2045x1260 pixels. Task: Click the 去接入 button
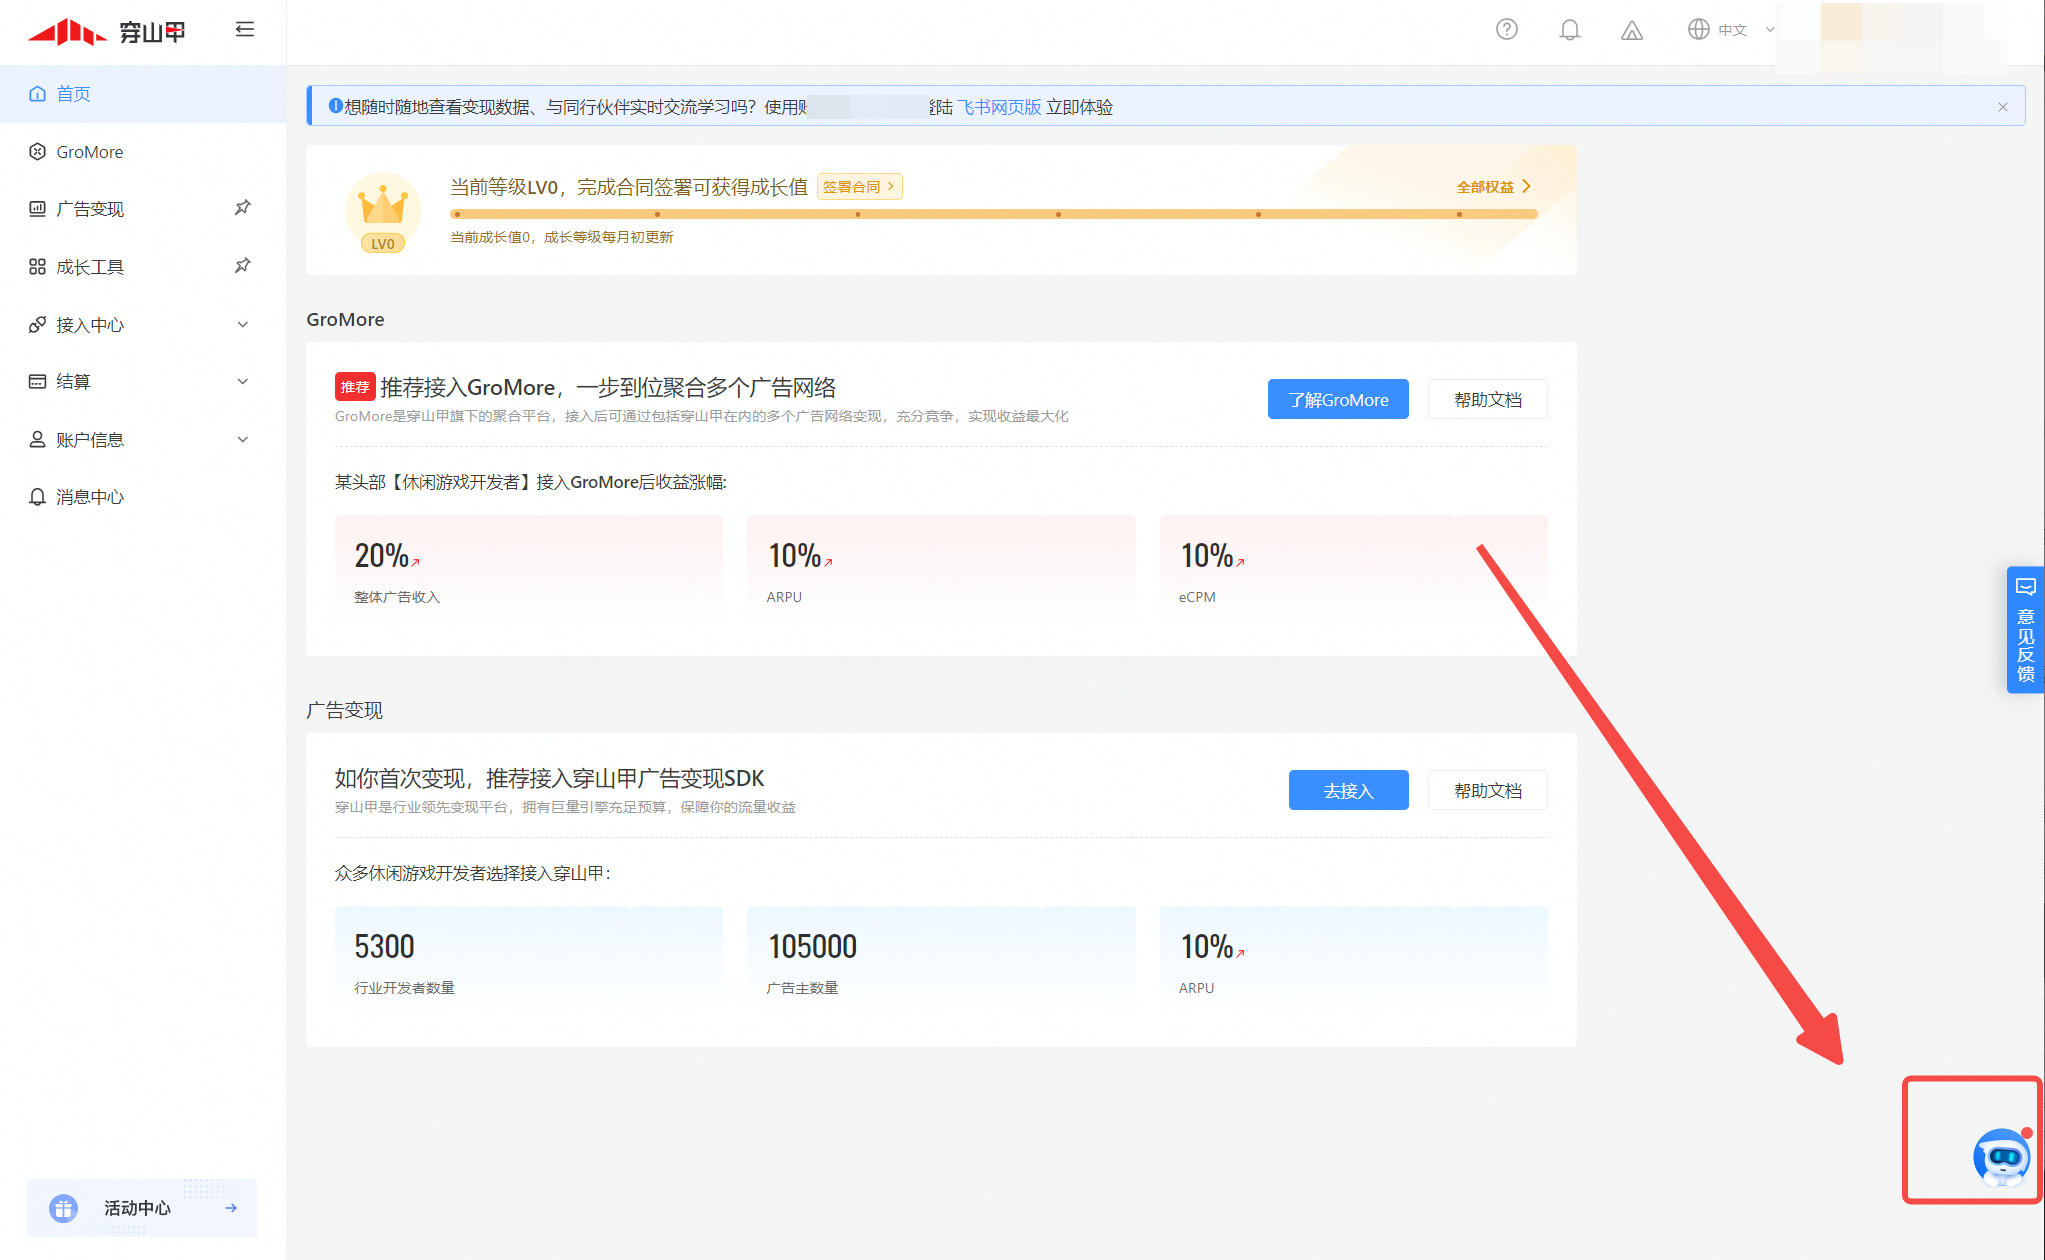[1348, 790]
